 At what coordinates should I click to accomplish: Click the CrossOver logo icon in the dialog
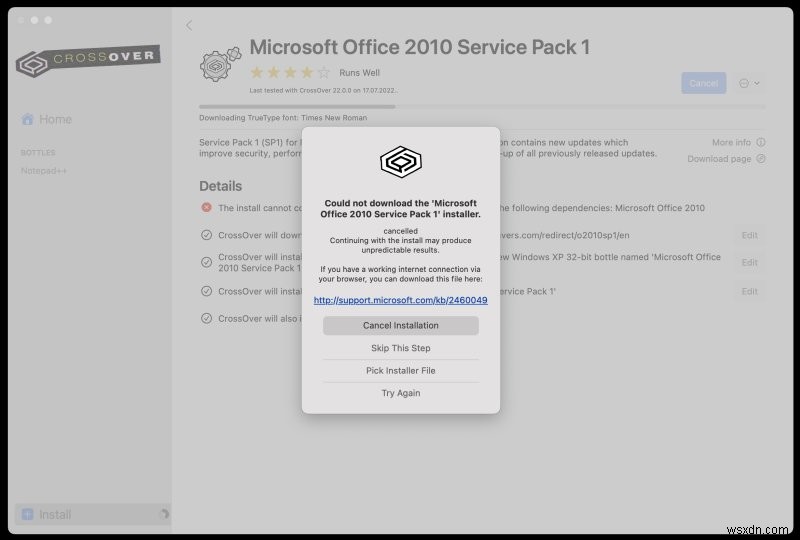[x=401, y=162]
